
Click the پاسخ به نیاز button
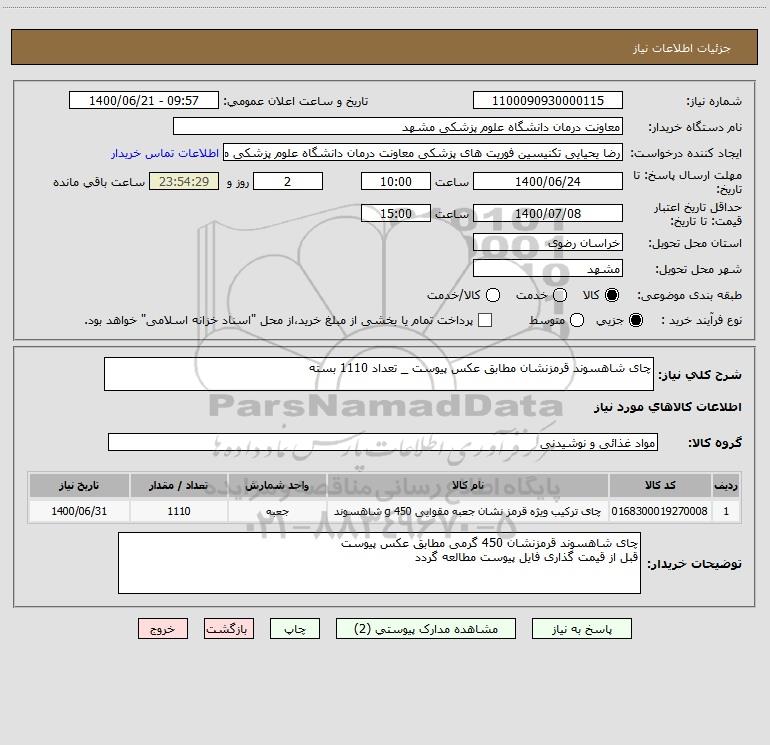(581, 629)
